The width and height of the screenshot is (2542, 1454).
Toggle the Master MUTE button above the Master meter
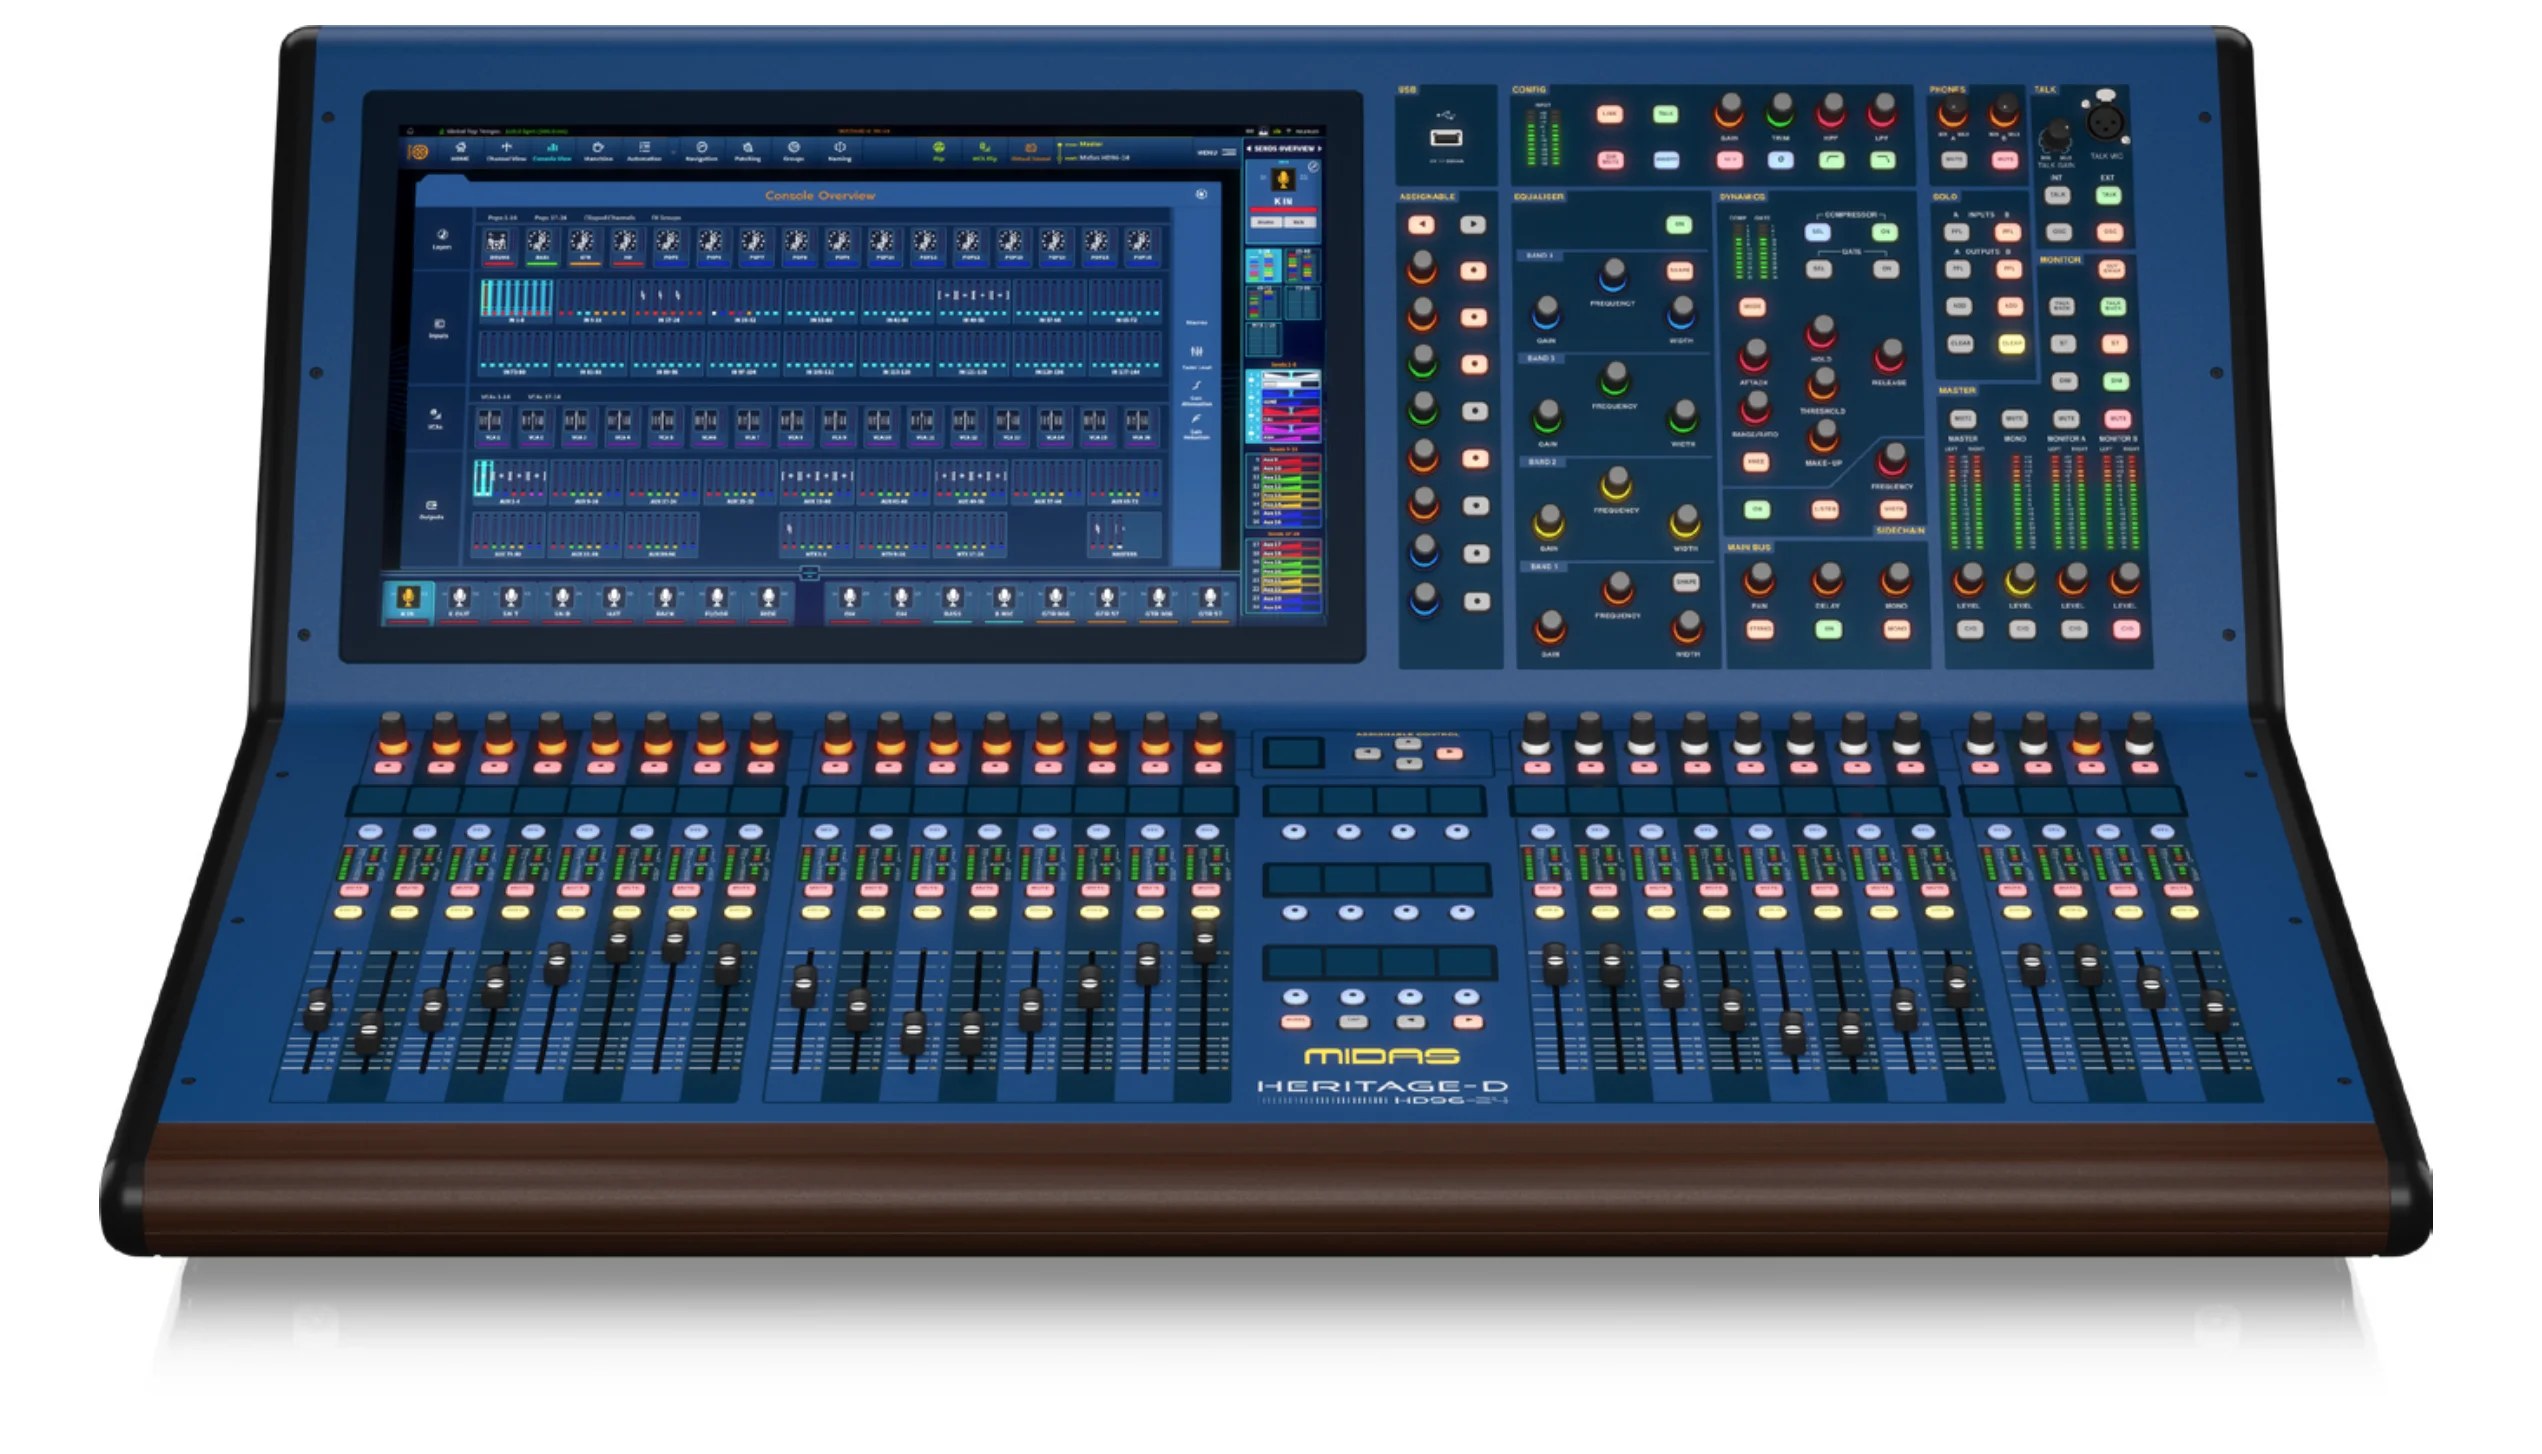coord(1962,419)
